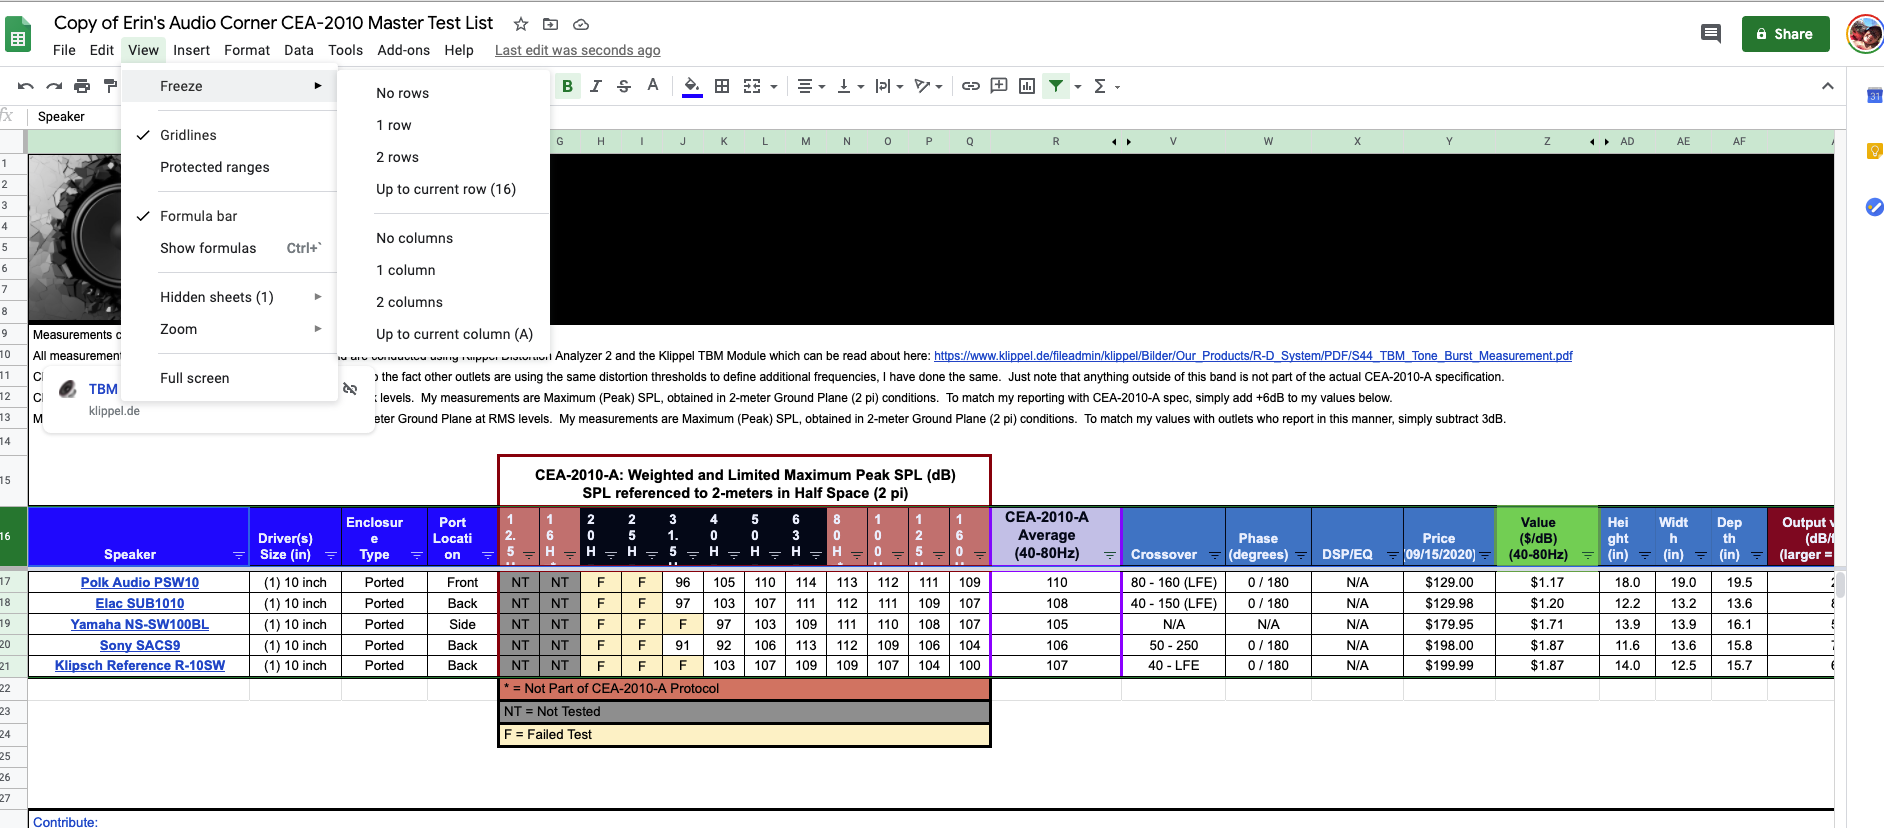Collapse the toolbar with the up chevron
1884x828 pixels.
(x=1828, y=86)
